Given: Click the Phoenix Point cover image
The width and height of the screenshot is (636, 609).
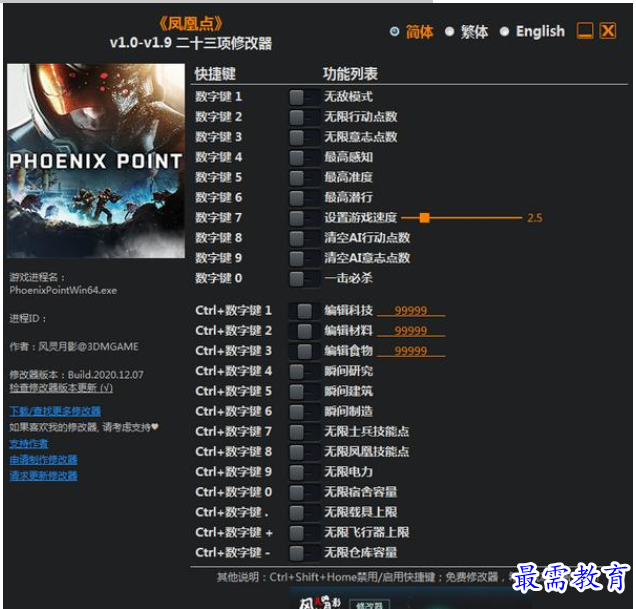Looking at the screenshot, I should coord(96,161).
